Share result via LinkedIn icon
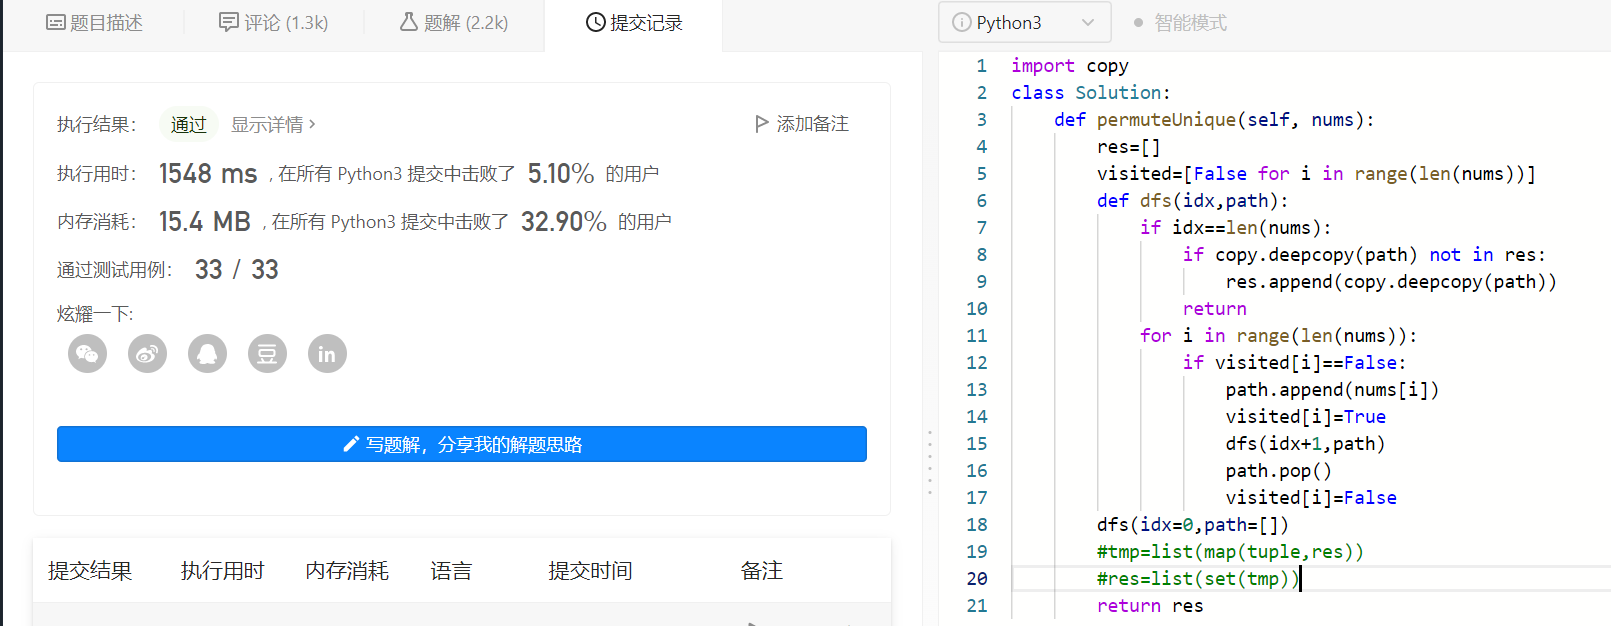Image resolution: width=1611 pixels, height=626 pixels. (327, 354)
